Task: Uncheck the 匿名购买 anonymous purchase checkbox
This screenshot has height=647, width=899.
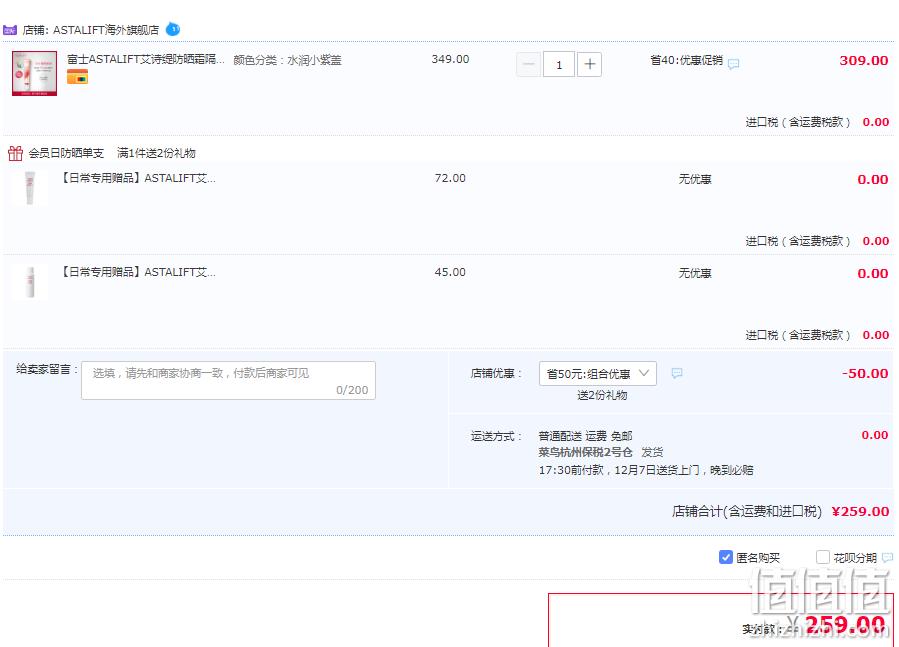Action: (x=726, y=557)
